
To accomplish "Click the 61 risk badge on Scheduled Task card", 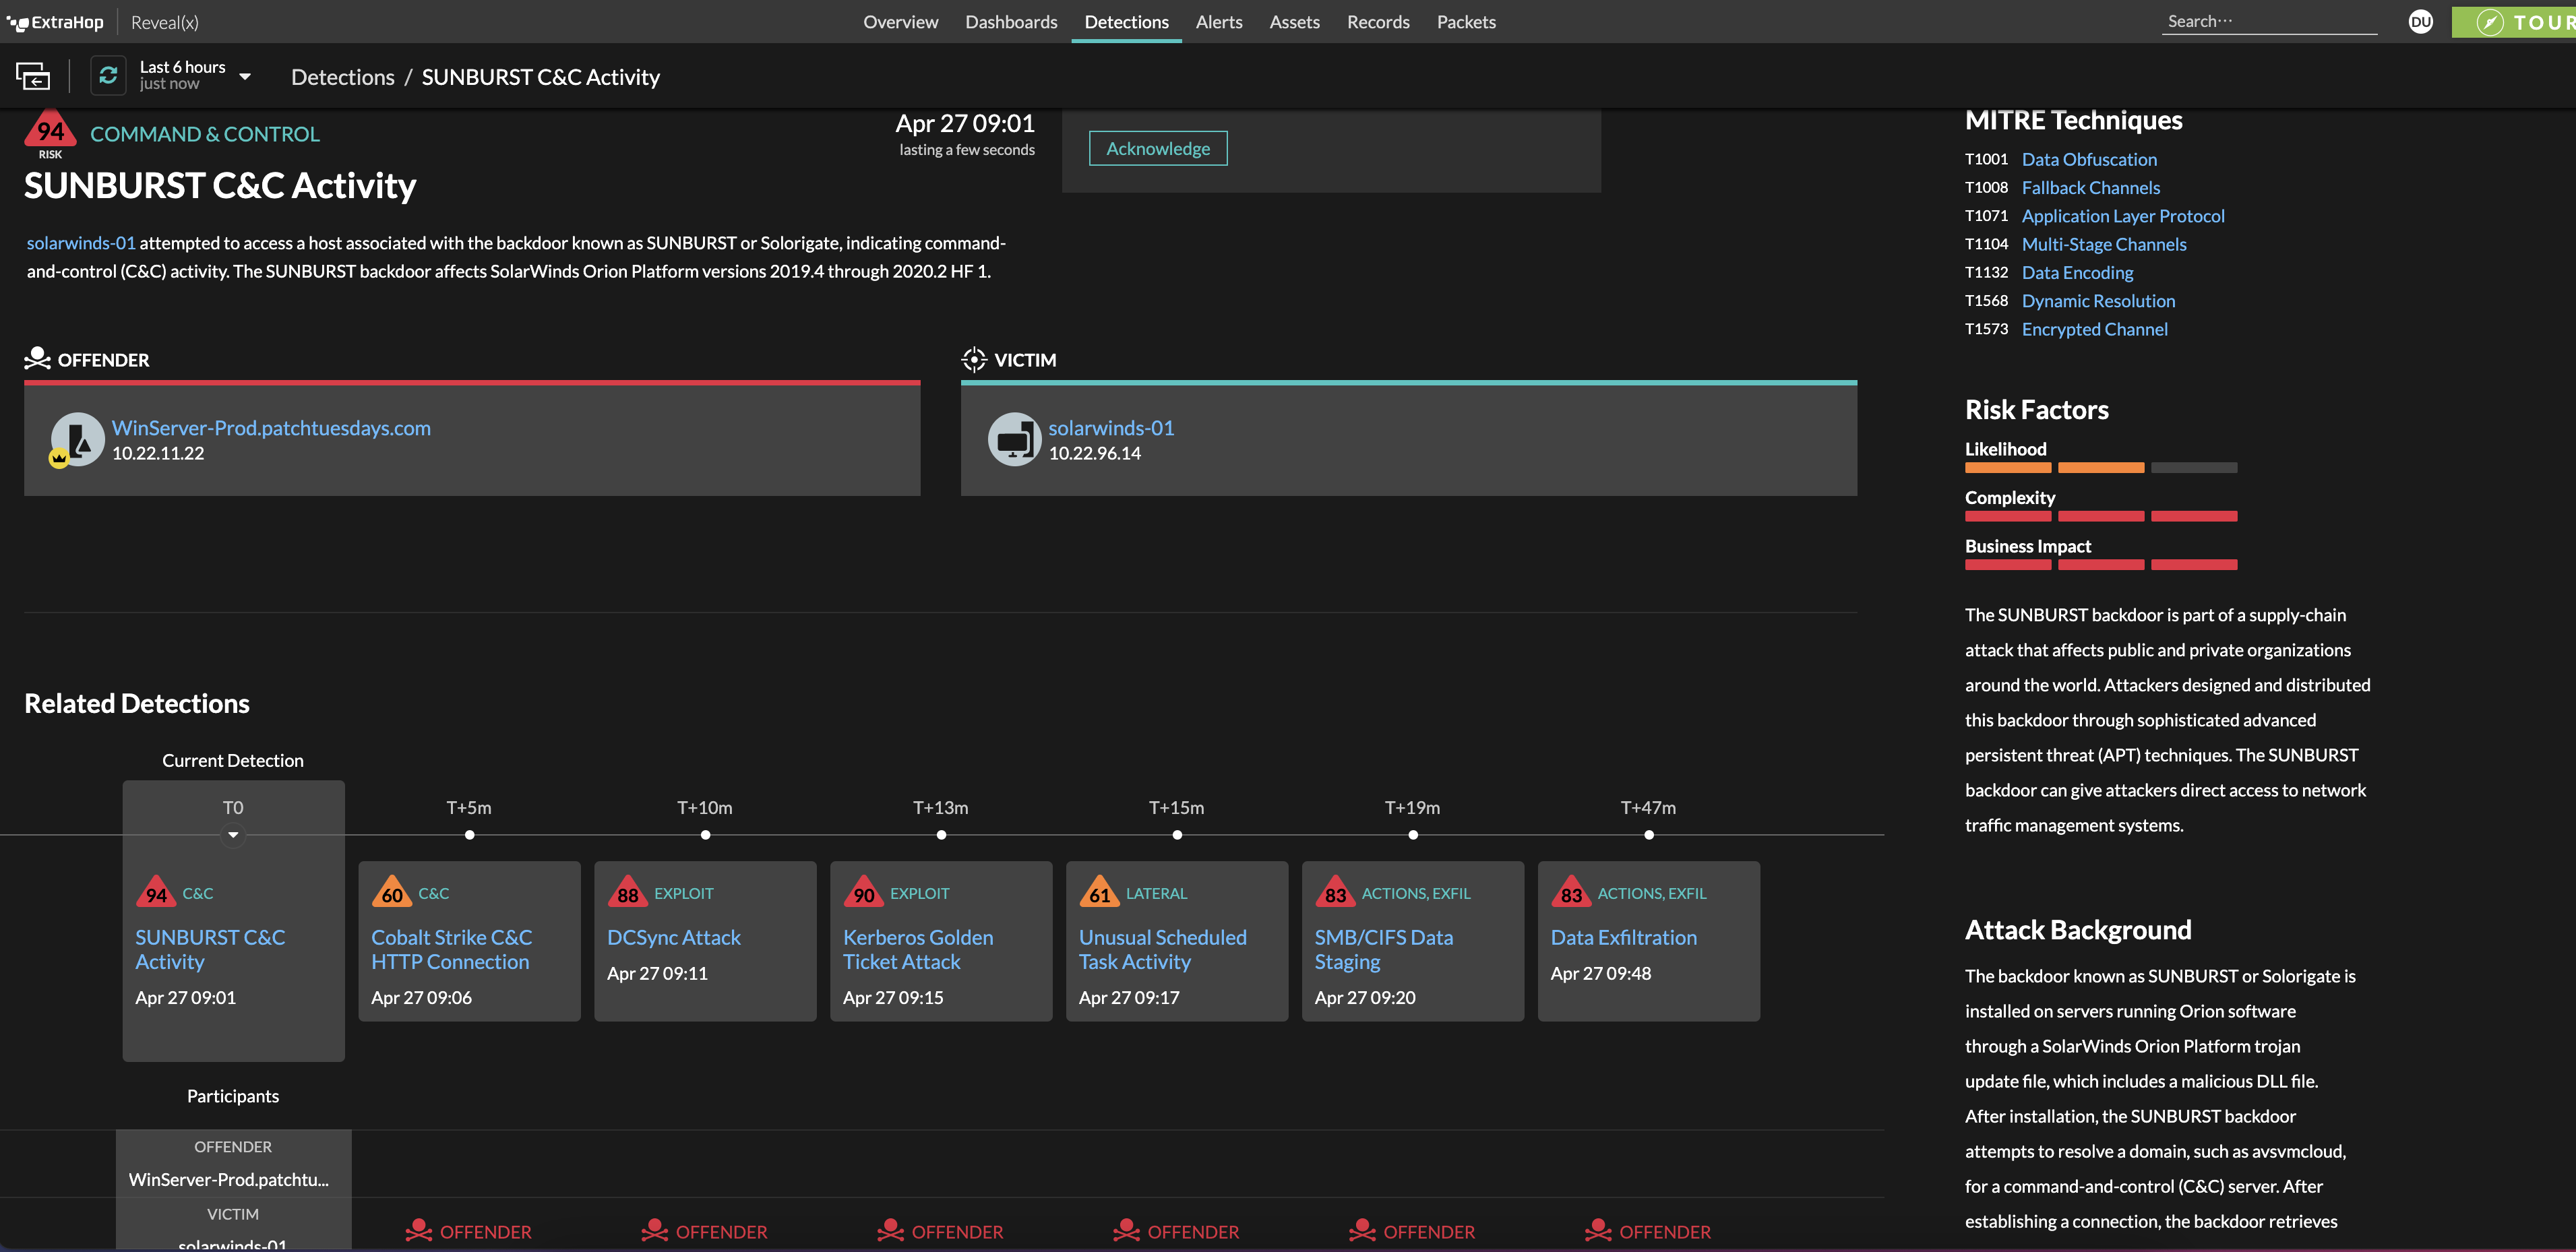I will (x=1100, y=893).
